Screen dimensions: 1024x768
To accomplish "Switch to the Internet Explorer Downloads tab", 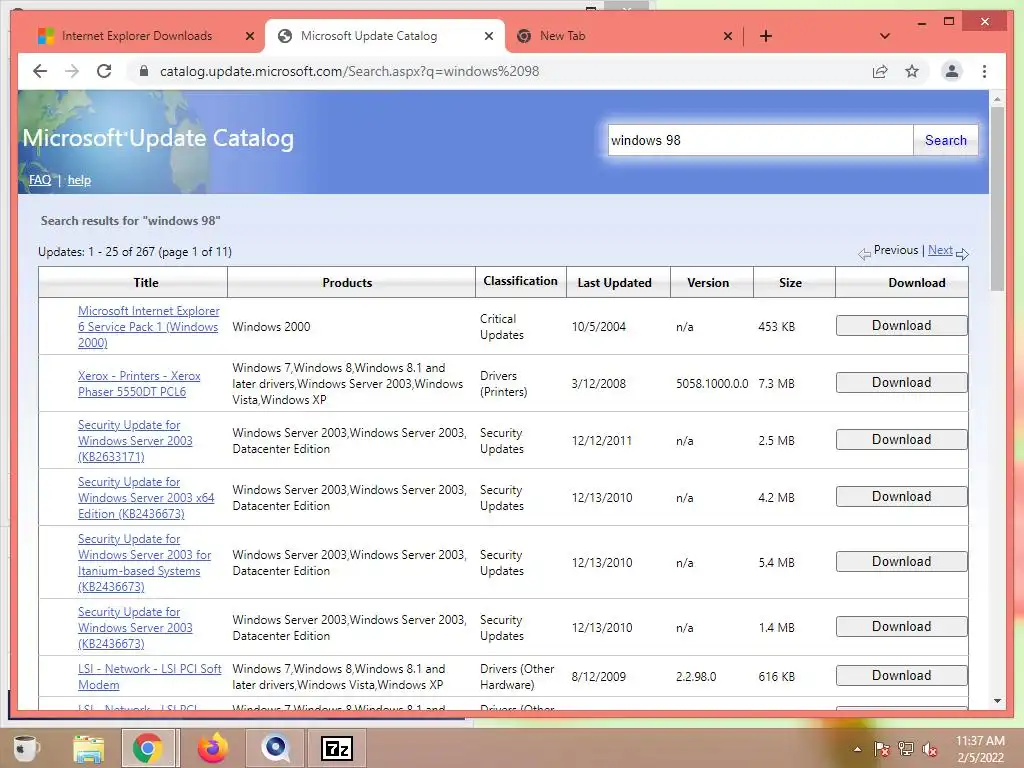I will pyautogui.click(x=137, y=36).
